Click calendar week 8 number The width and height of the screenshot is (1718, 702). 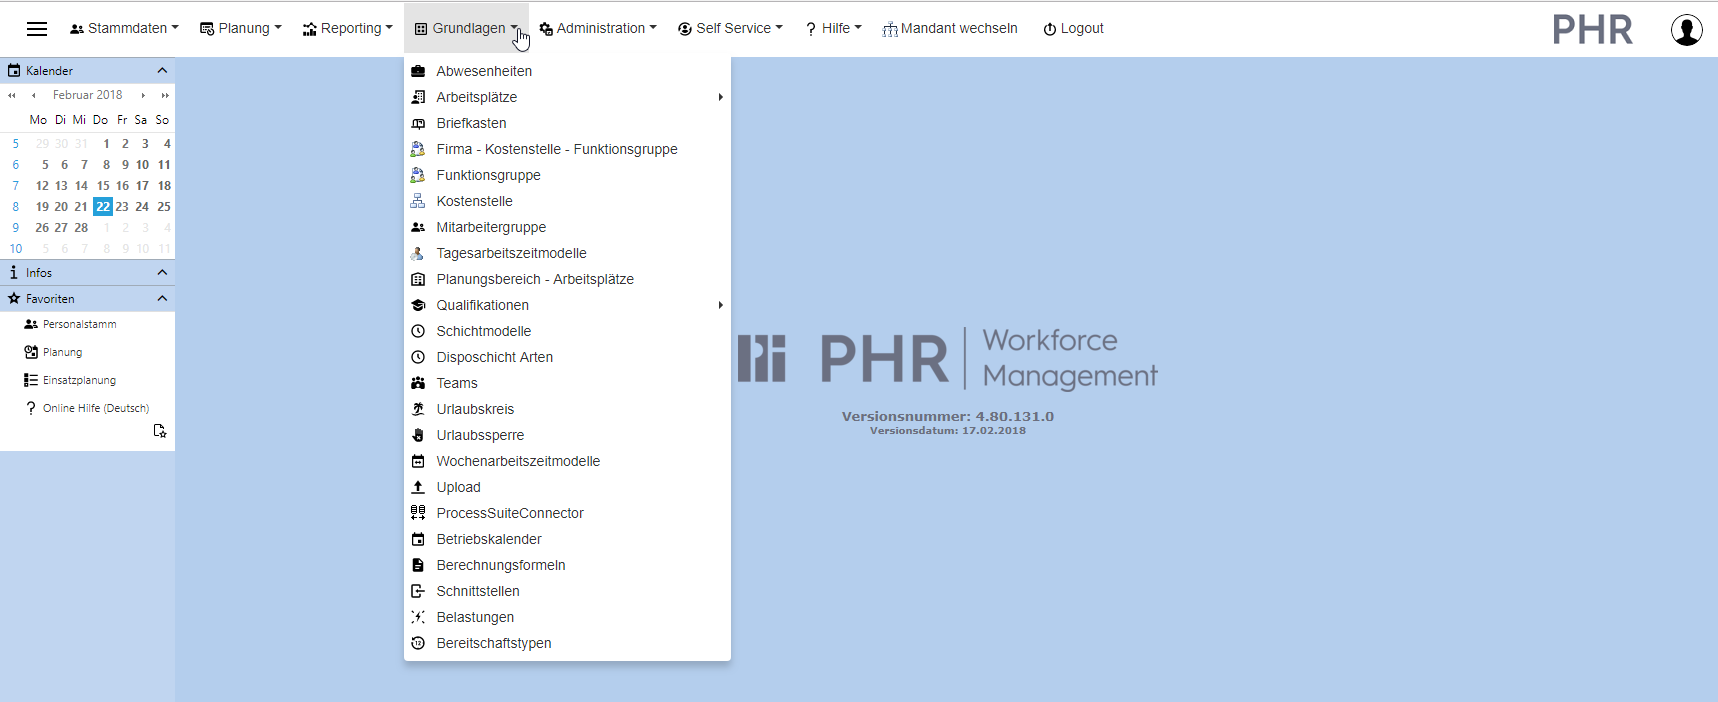click(15, 207)
